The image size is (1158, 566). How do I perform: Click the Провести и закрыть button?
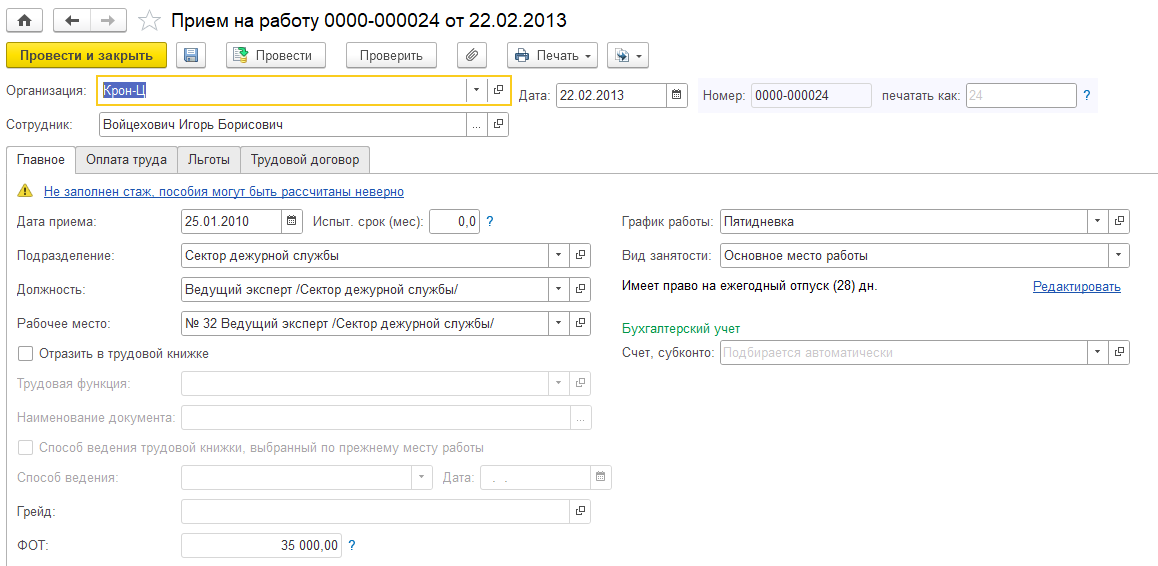click(86, 56)
